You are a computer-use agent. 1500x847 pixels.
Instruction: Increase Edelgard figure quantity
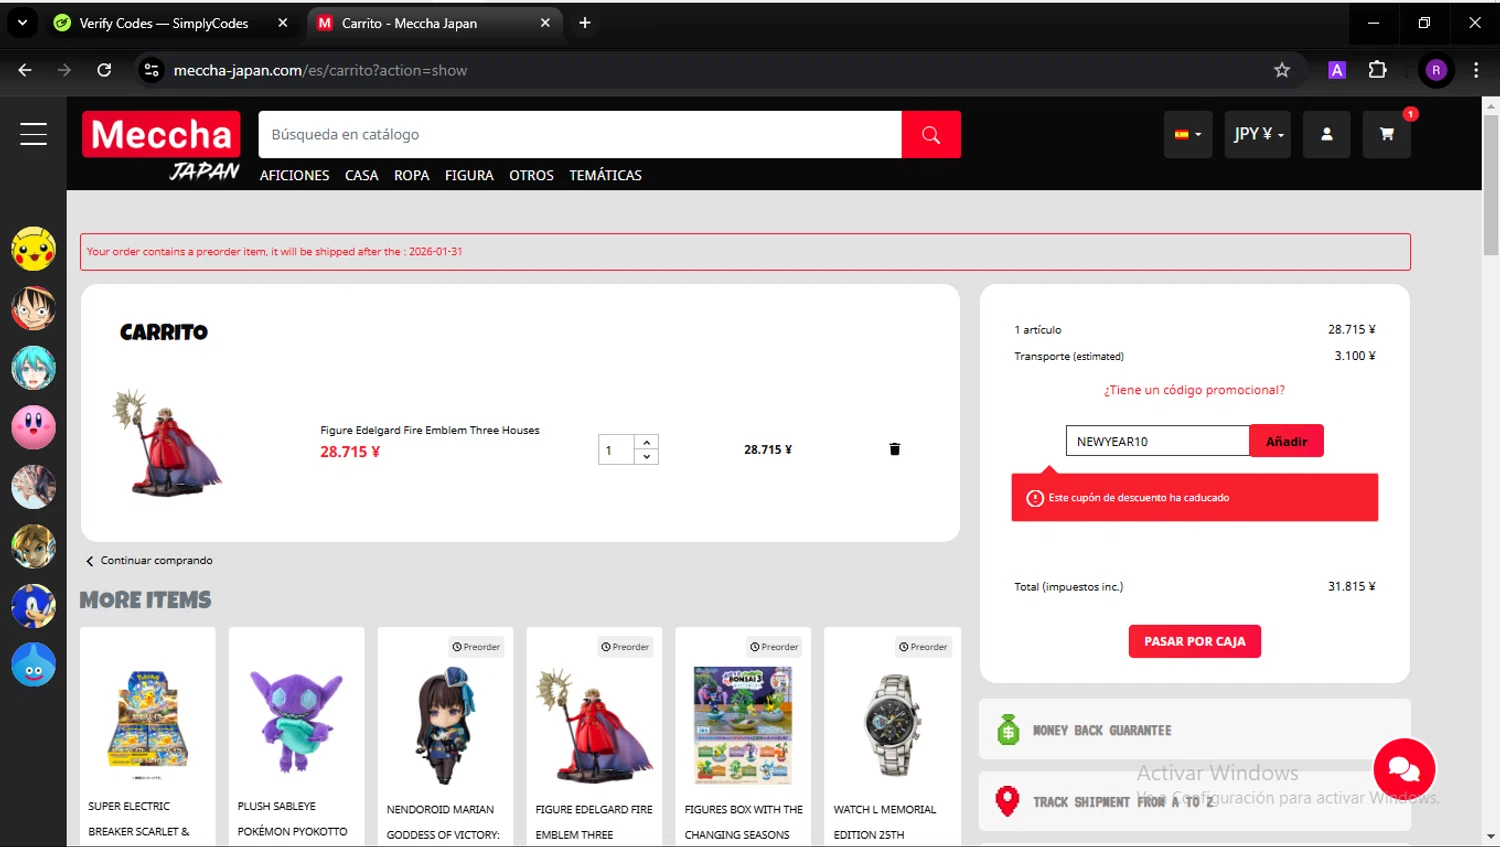(x=647, y=442)
